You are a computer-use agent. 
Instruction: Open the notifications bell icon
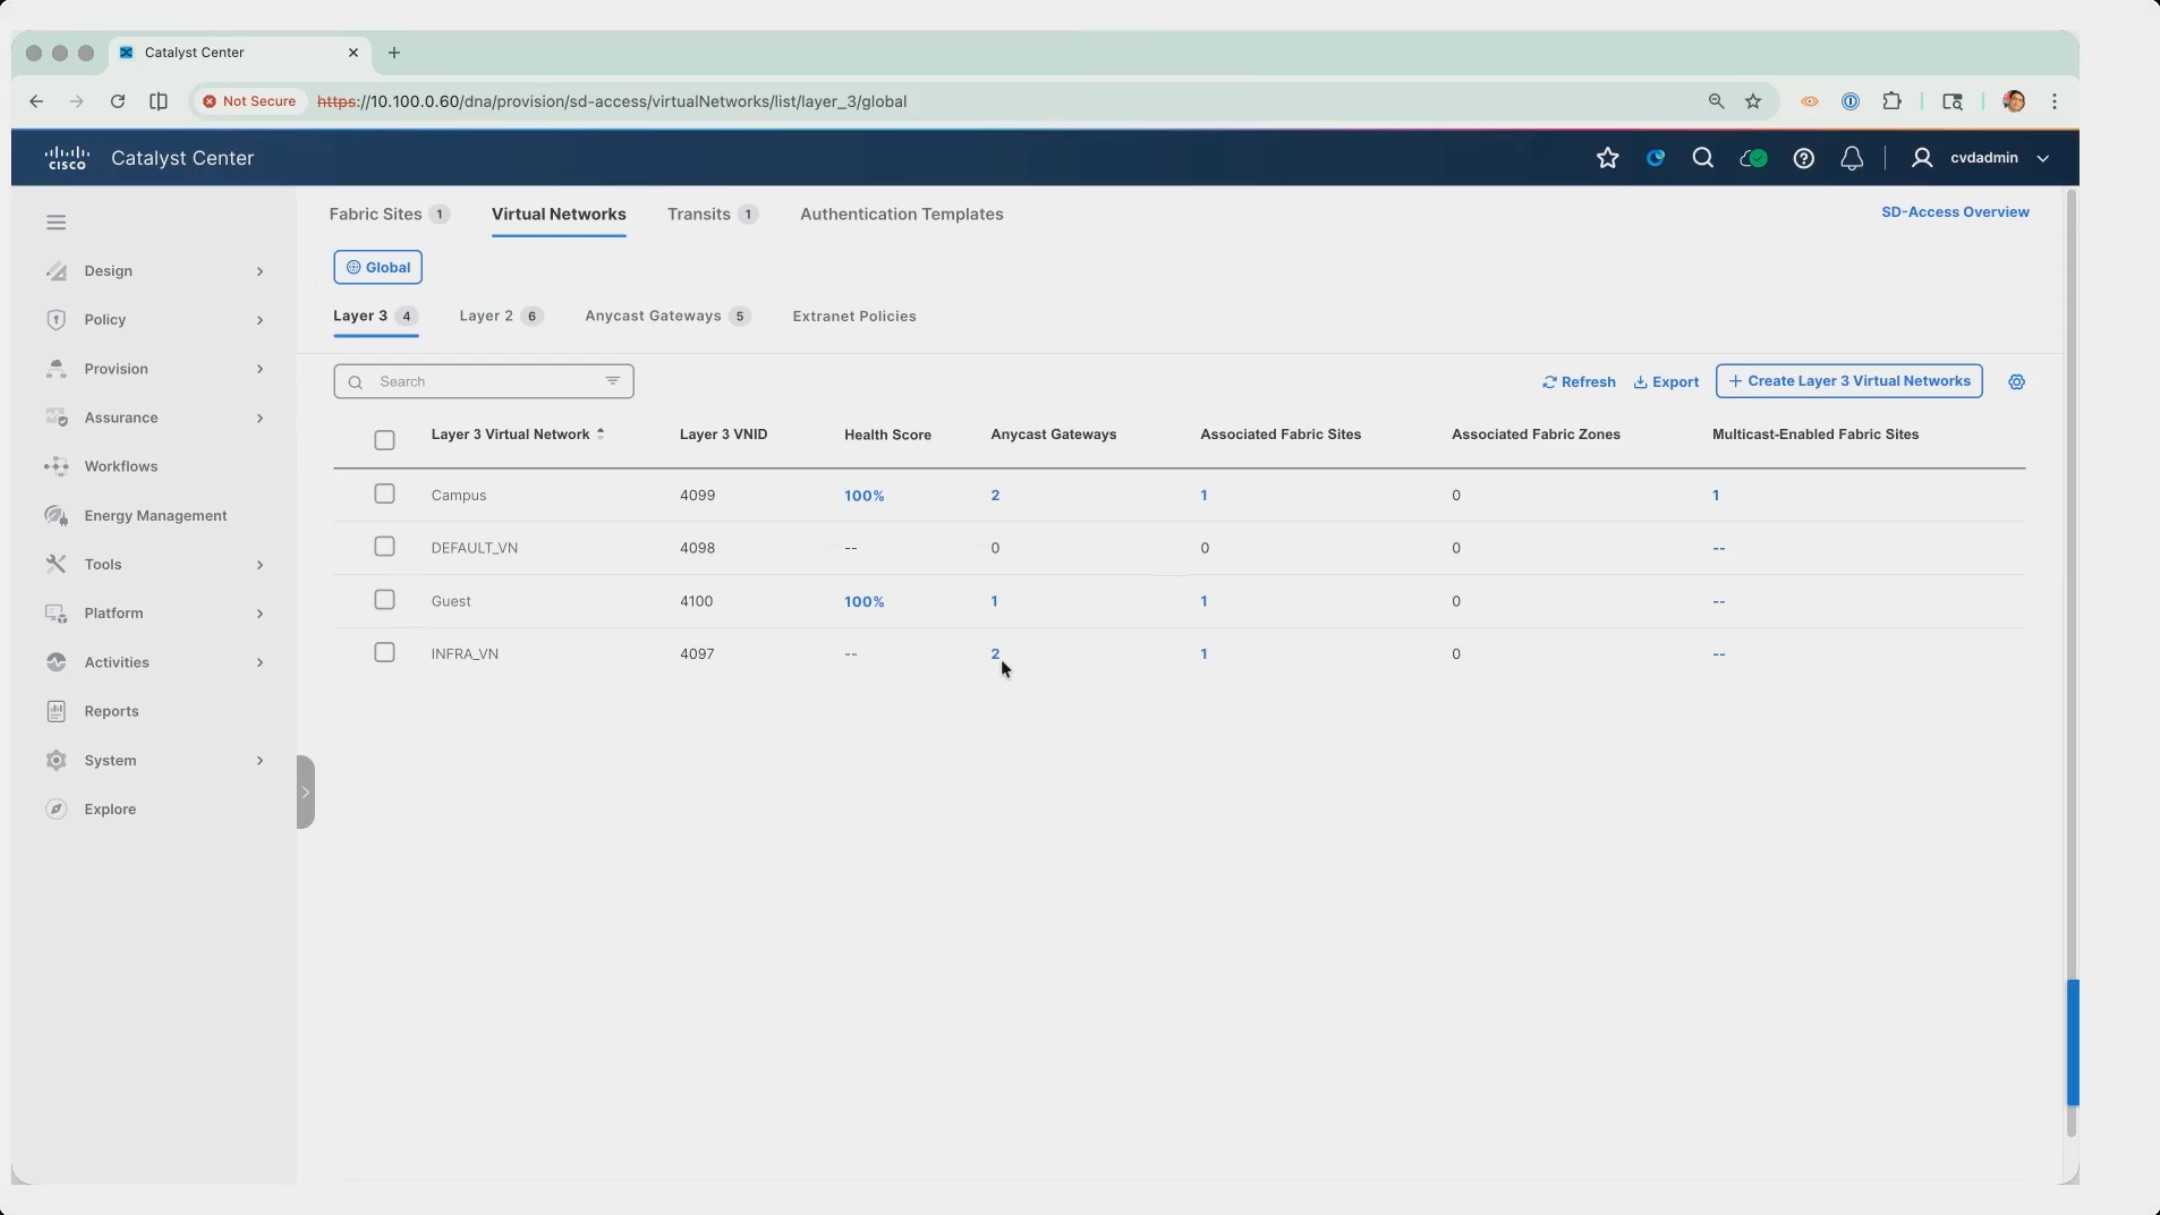(x=1851, y=158)
